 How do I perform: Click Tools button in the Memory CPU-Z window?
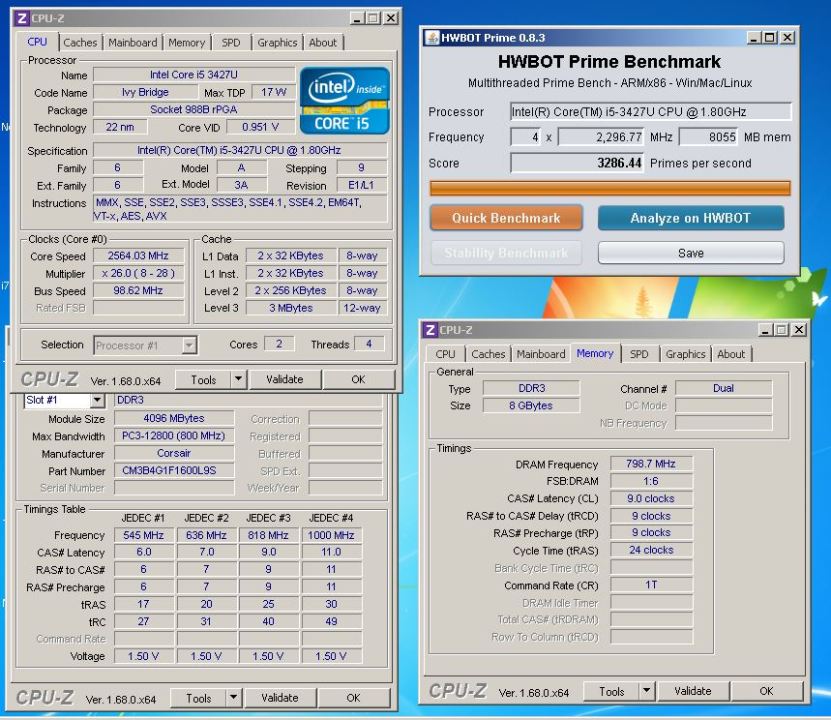tap(612, 691)
